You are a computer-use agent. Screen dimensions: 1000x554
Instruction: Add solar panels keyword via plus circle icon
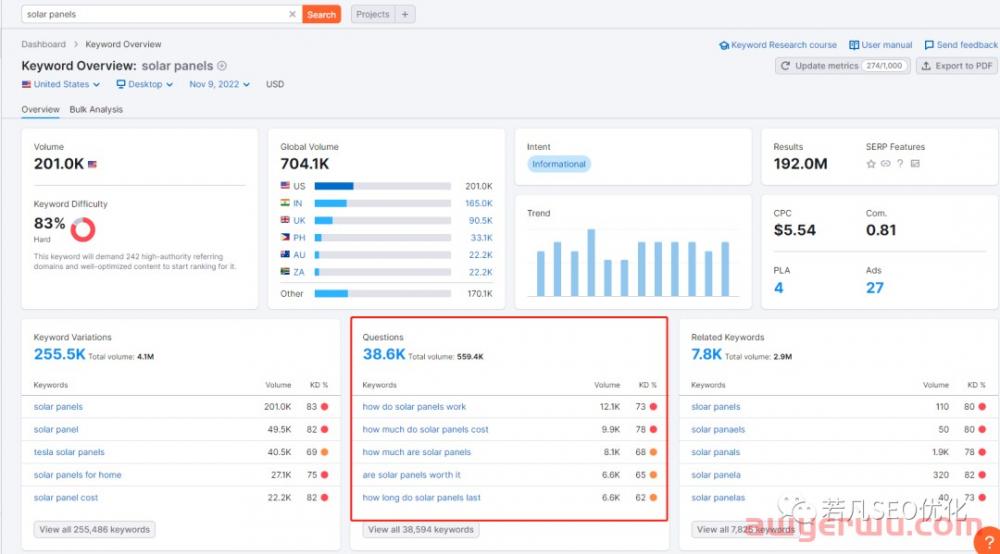click(x=222, y=66)
